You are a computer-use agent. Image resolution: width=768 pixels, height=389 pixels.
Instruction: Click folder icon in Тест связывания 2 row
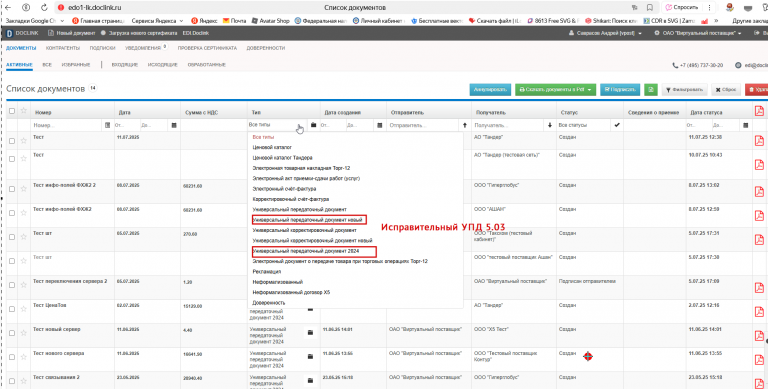310,380
